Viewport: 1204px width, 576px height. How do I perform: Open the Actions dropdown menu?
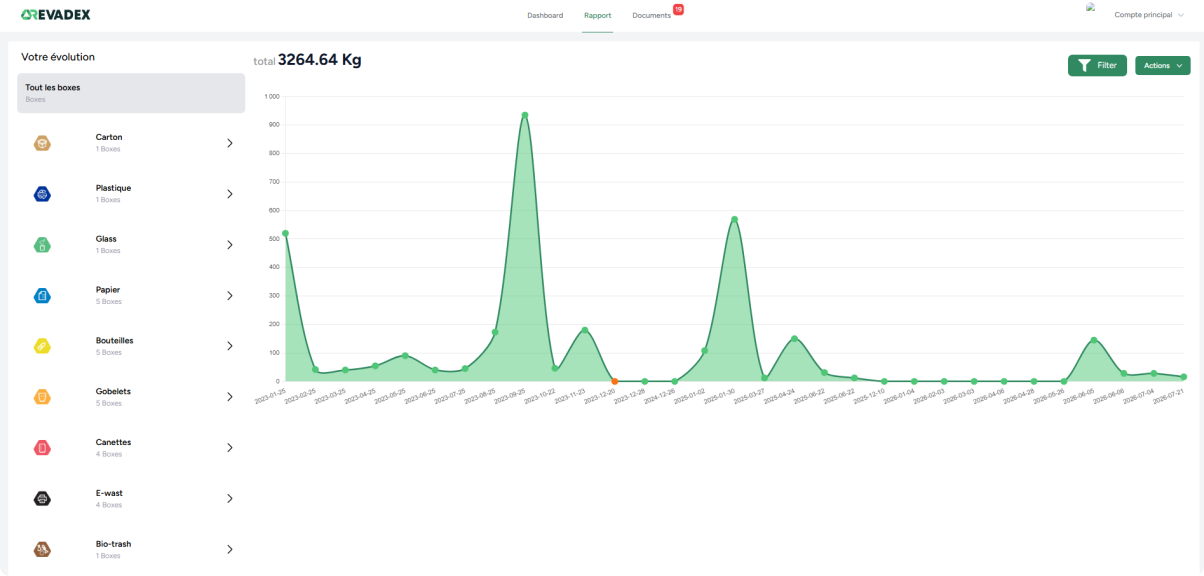1163,65
